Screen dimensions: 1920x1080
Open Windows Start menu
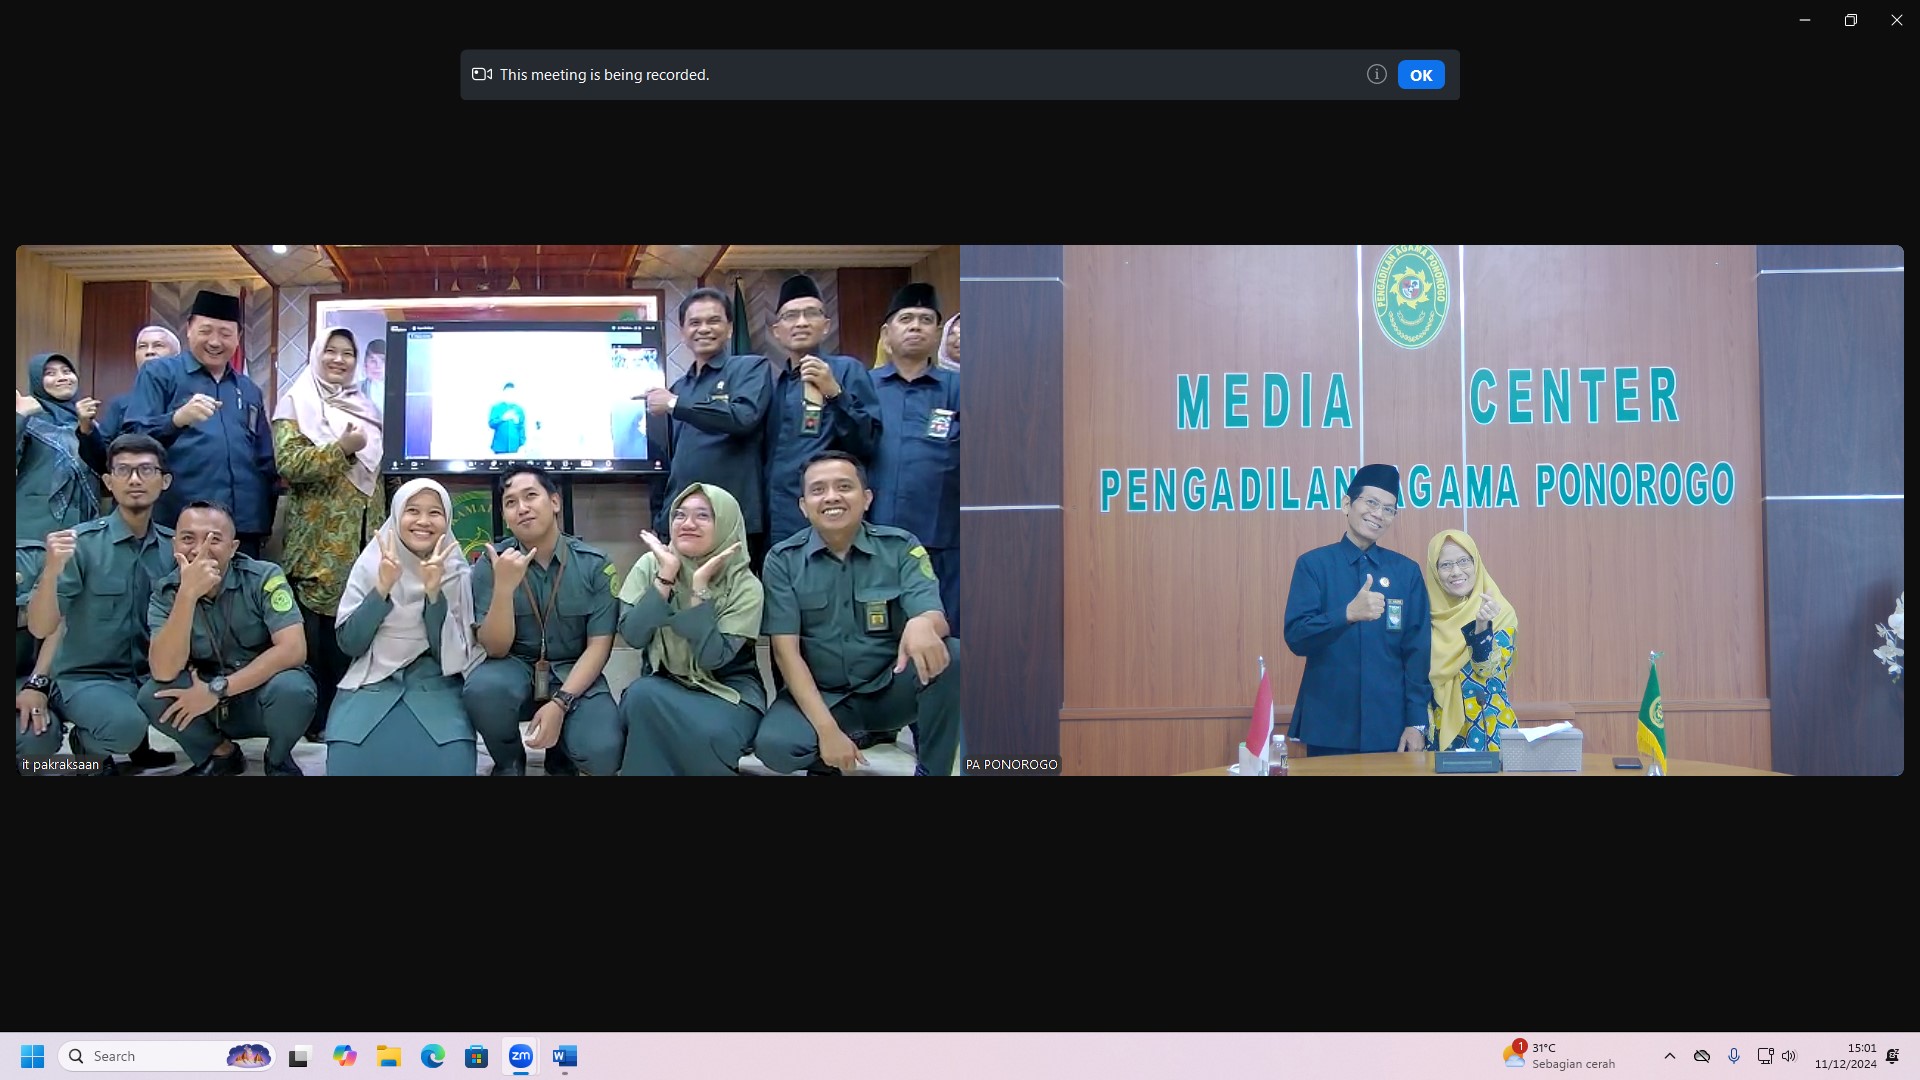(x=32, y=1056)
